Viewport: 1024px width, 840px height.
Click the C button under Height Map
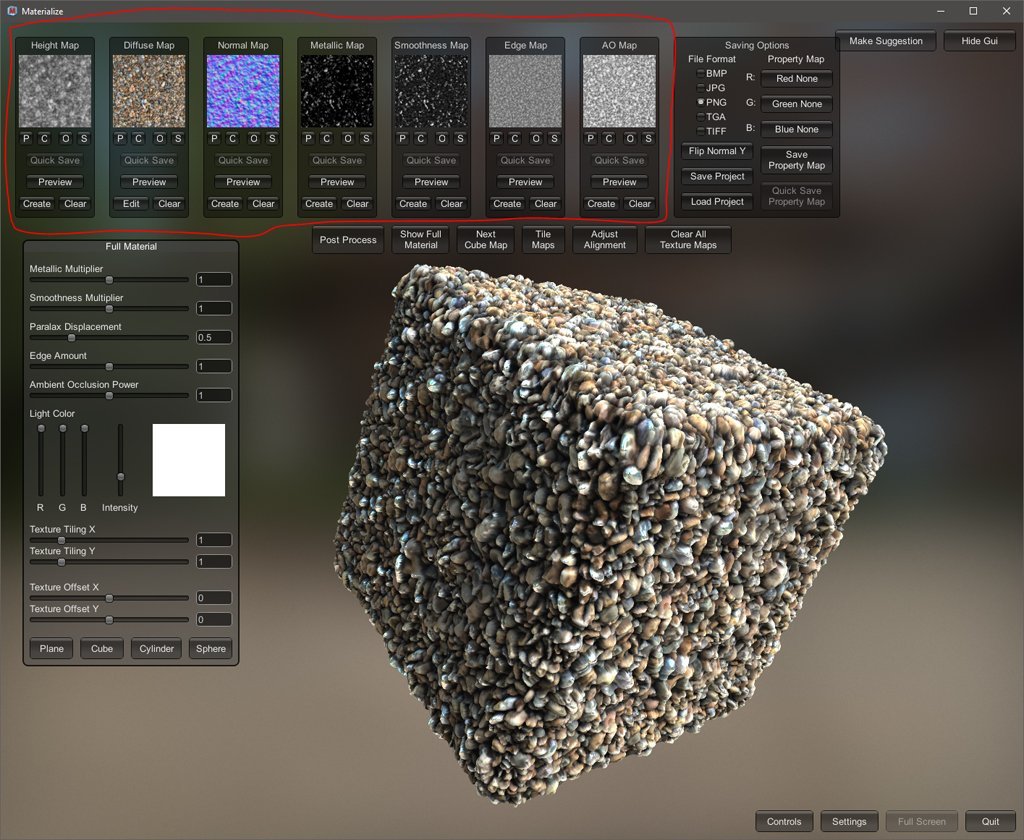pyautogui.click(x=44, y=139)
